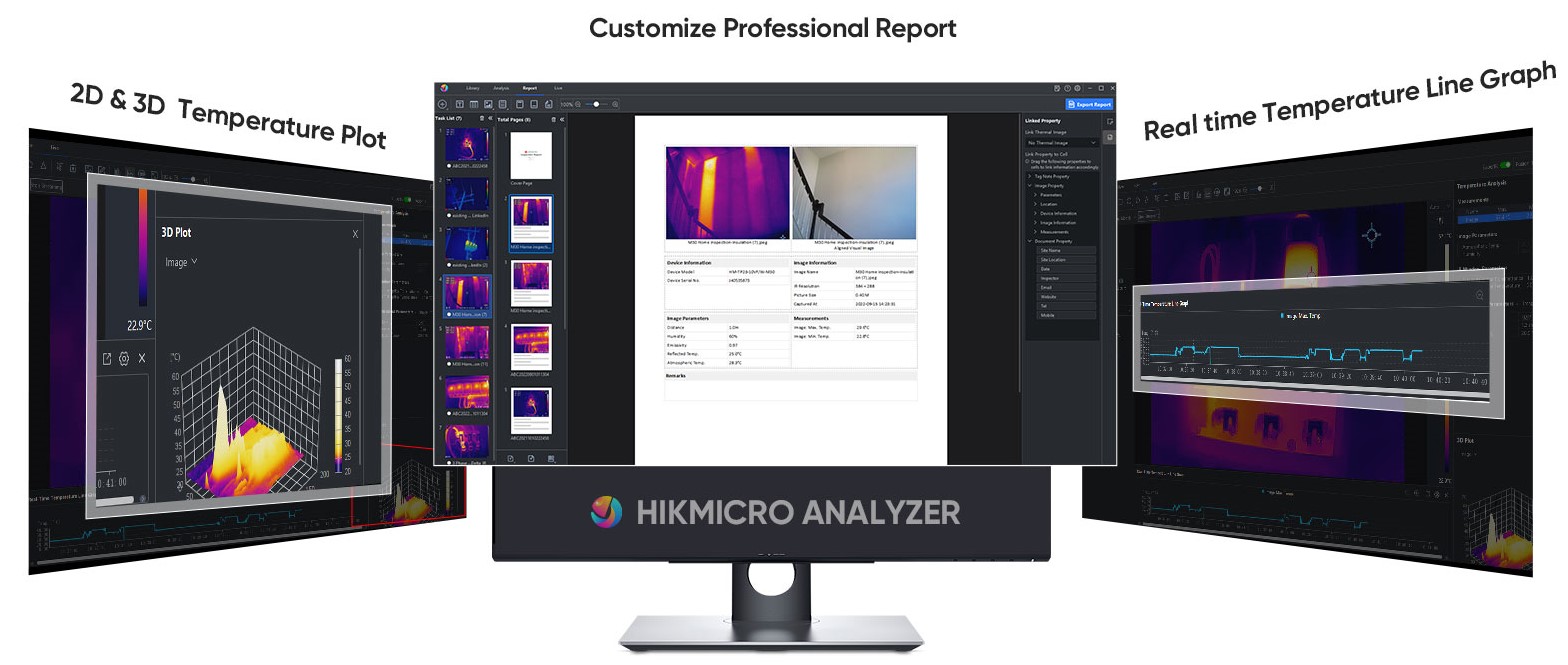Open the settings gear in the left 3D plot window

(x=124, y=358)
